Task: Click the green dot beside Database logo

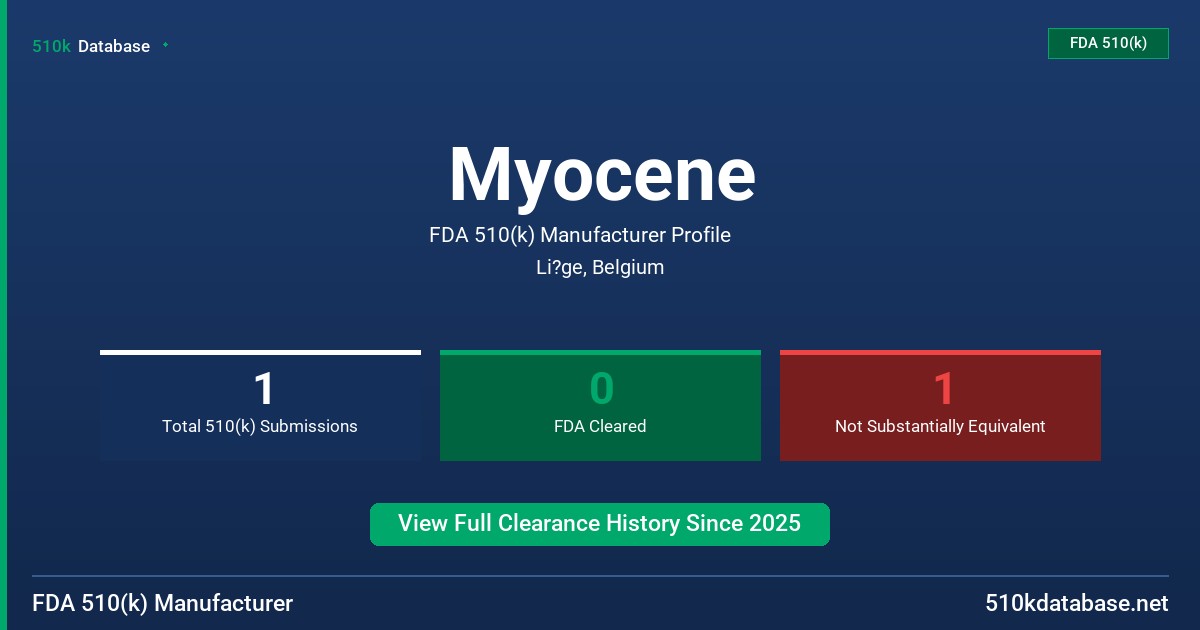Action: (165, 45)
